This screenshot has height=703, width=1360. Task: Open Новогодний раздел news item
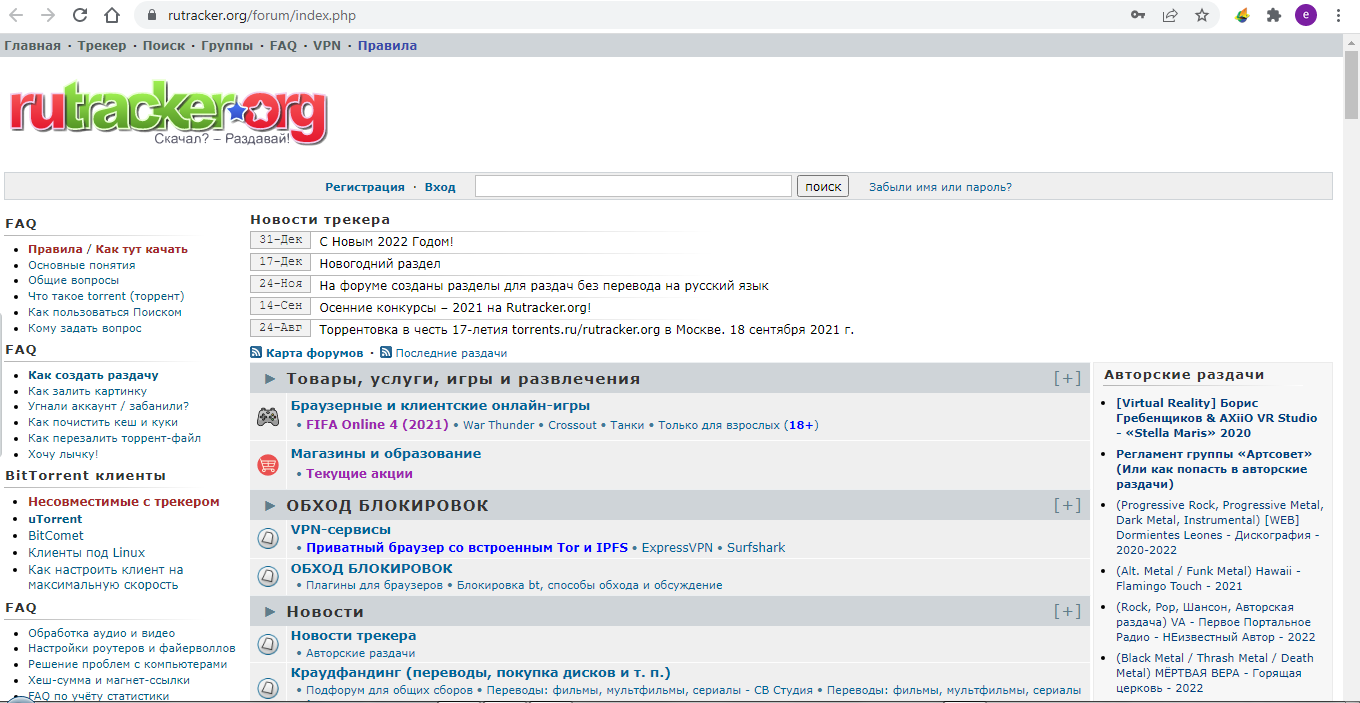pos(380,264)
